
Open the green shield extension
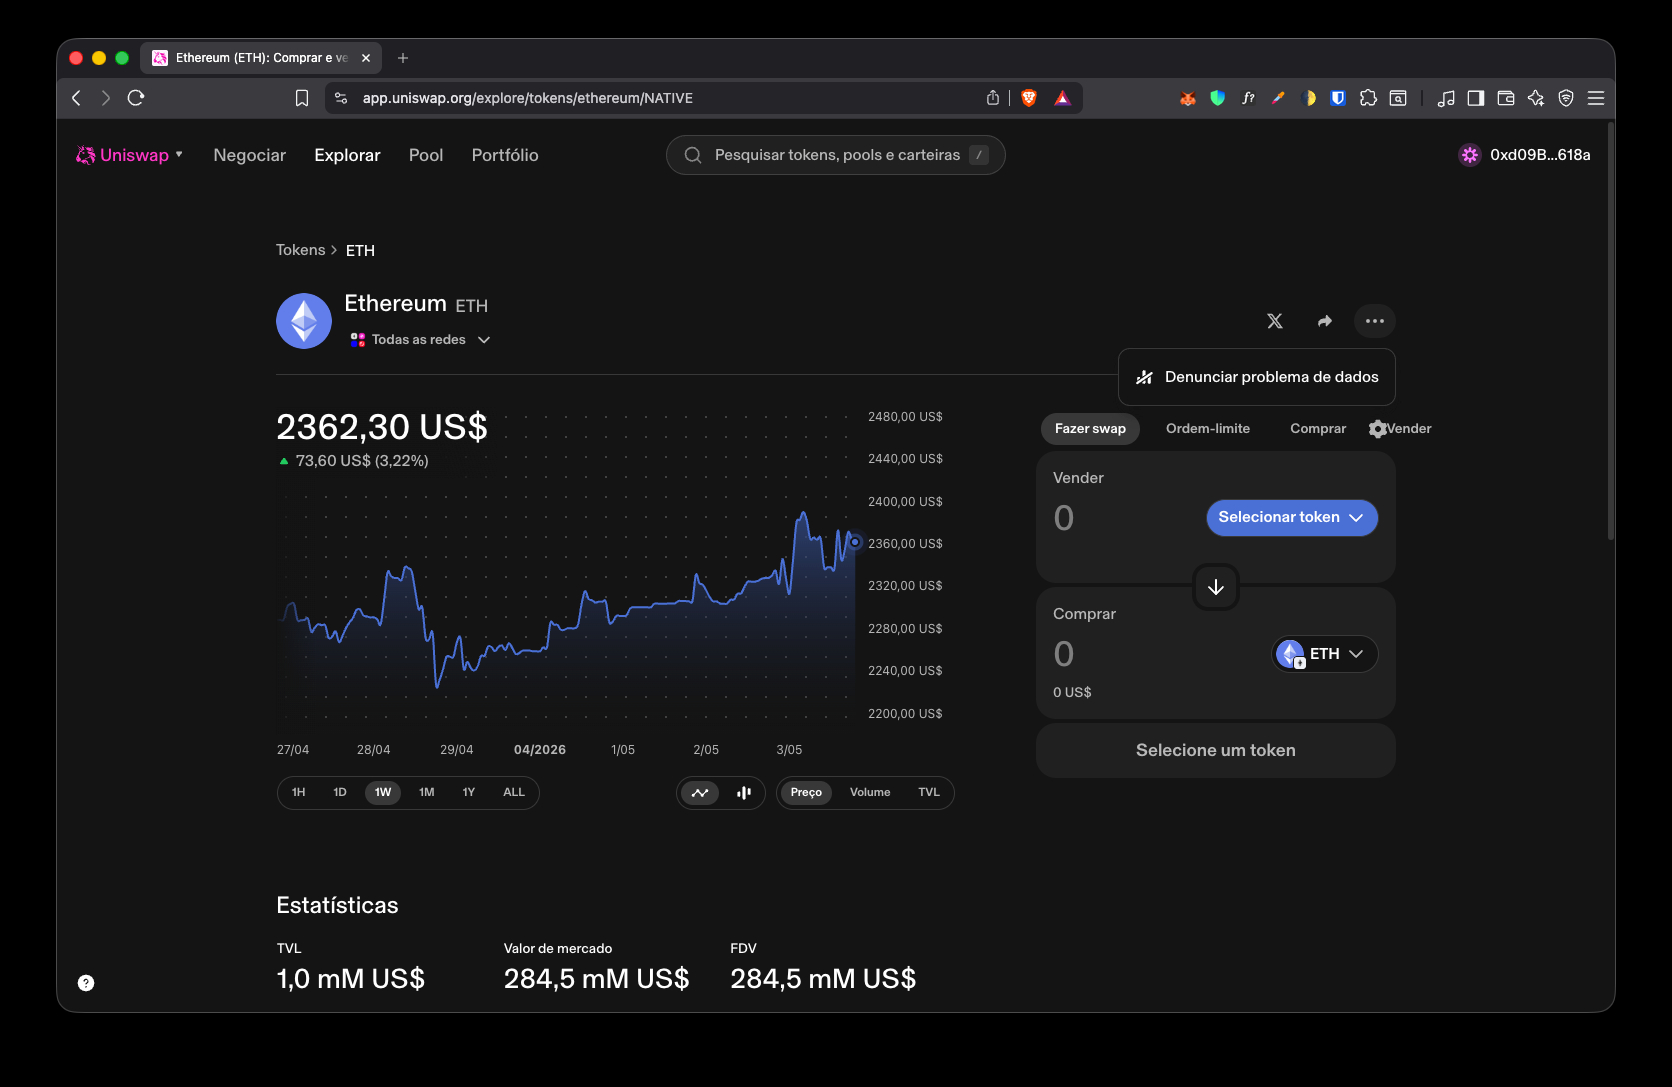coord(1218,98)
